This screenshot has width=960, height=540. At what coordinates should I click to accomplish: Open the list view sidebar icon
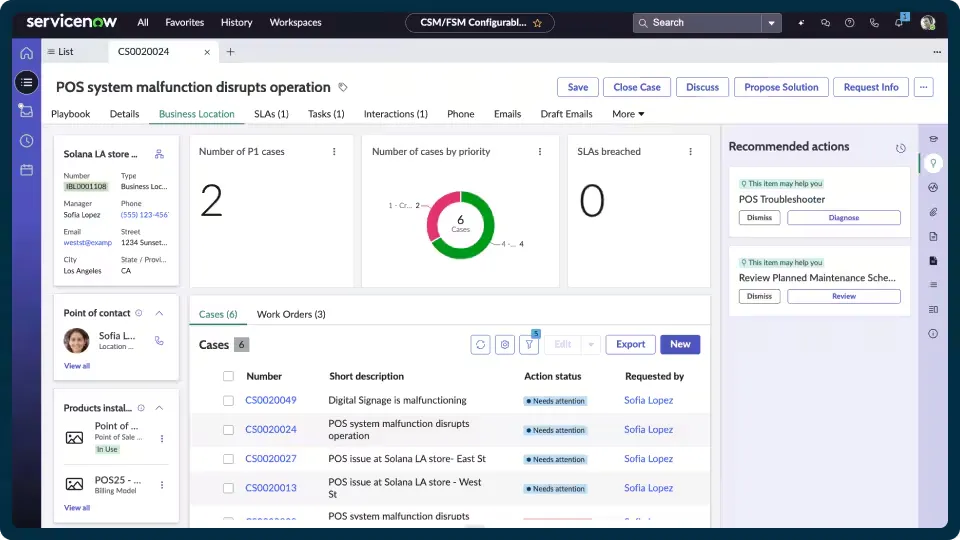[26, 83]
